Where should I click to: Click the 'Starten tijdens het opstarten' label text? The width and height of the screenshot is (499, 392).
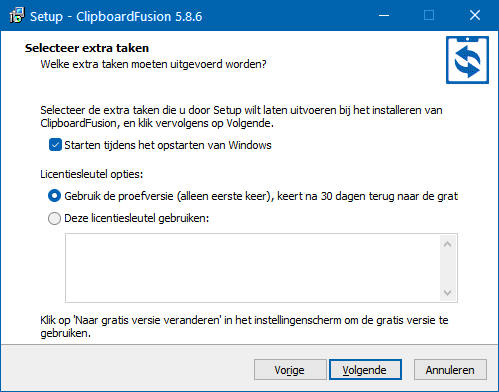pos(168,145)
